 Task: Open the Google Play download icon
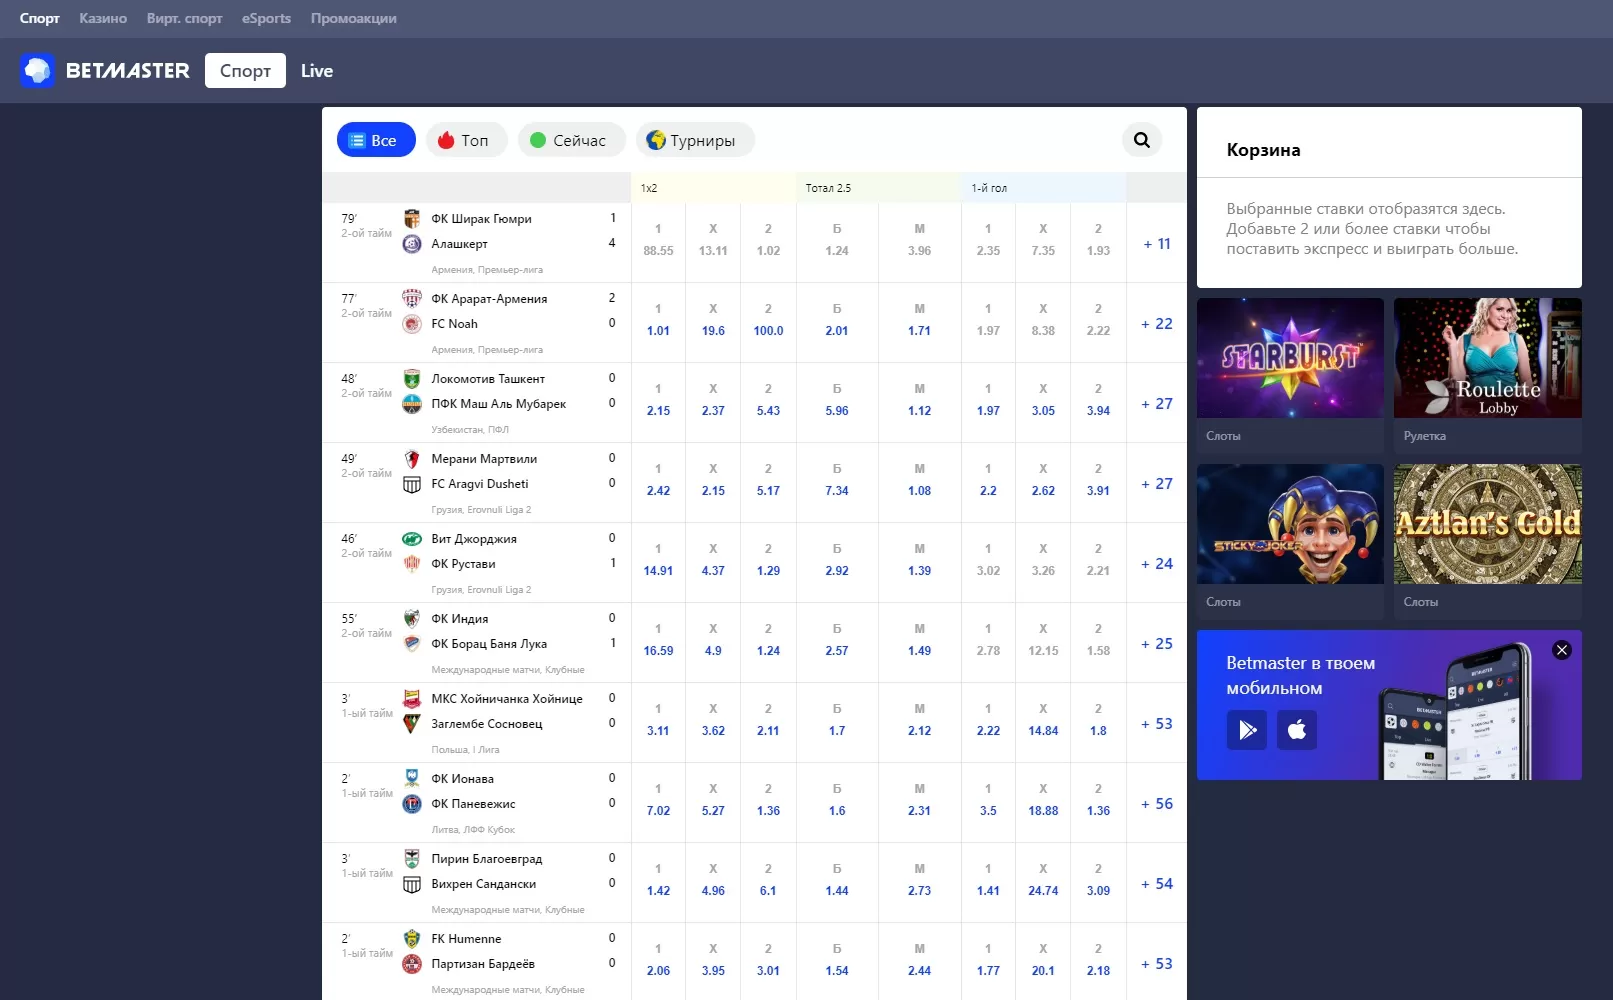(x=1246, y=730)
